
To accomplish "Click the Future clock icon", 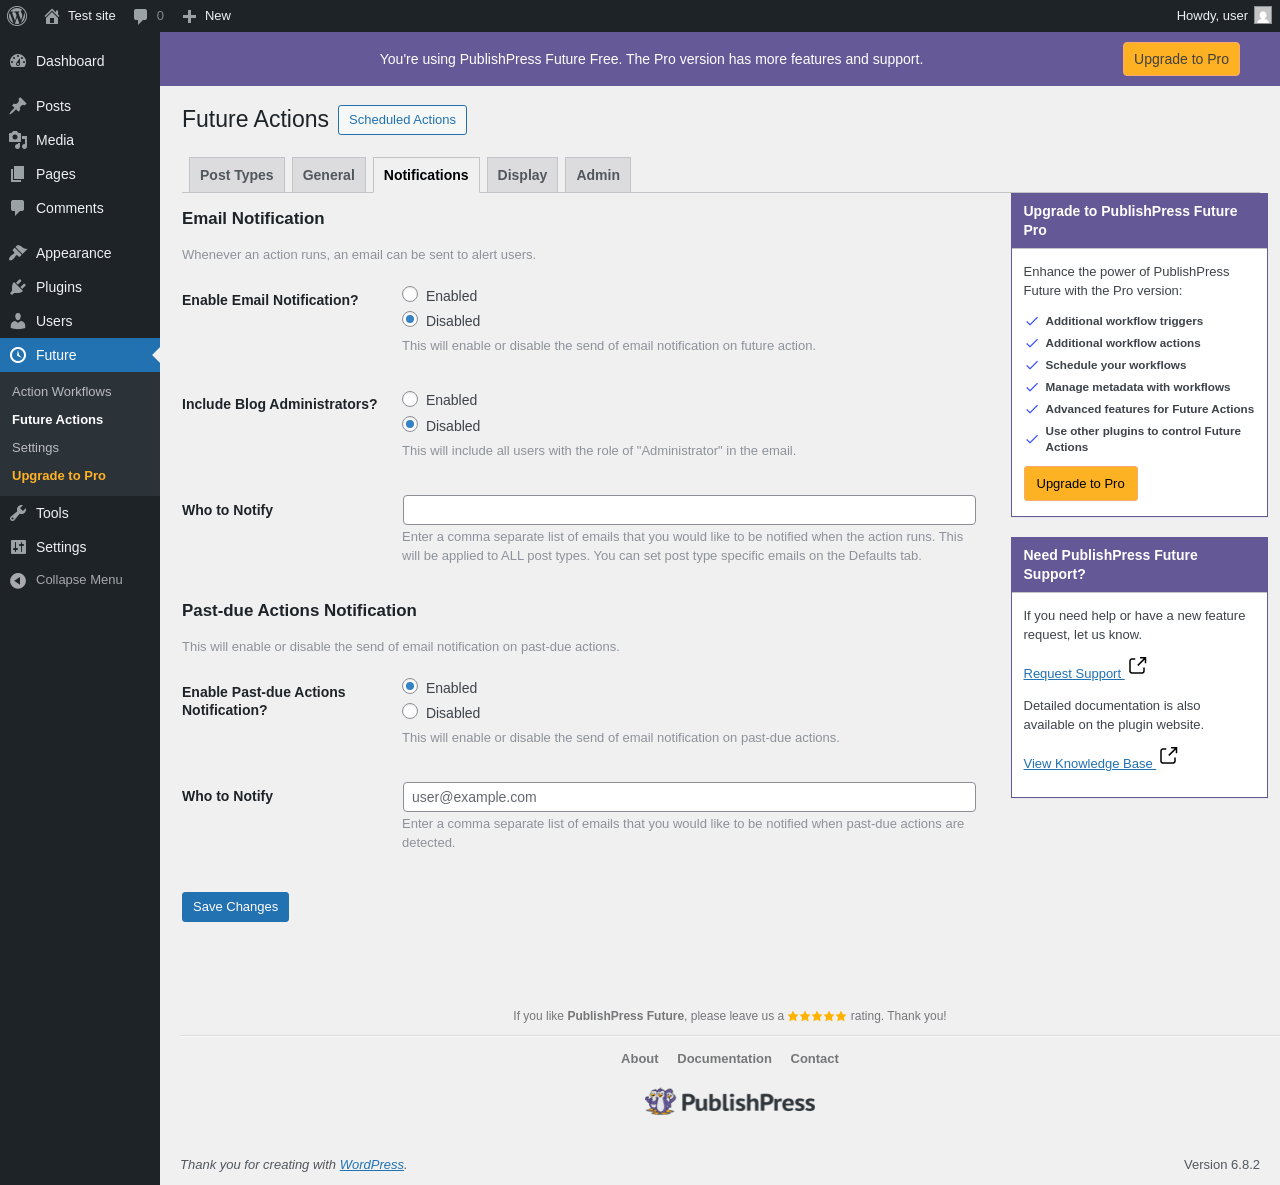I will click(x=18, y=355).
